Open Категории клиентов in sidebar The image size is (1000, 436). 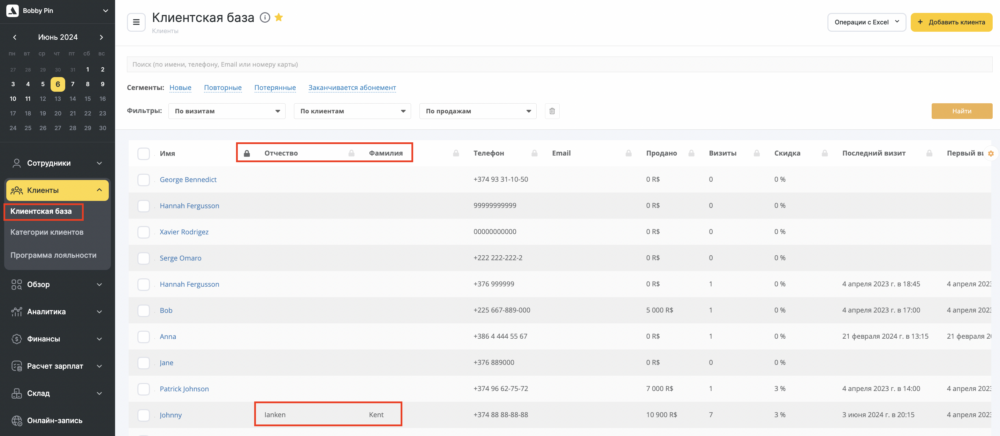tap(47, 232)
